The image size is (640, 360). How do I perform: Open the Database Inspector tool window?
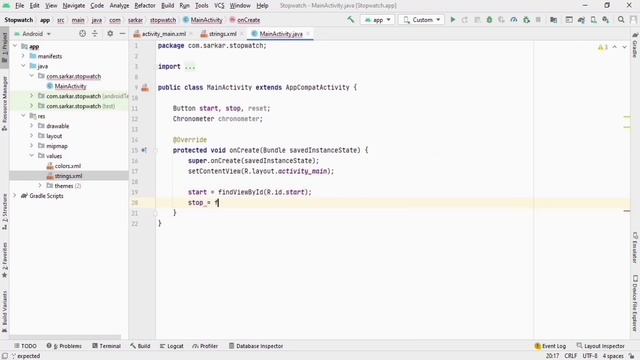(x=256, y=346)
